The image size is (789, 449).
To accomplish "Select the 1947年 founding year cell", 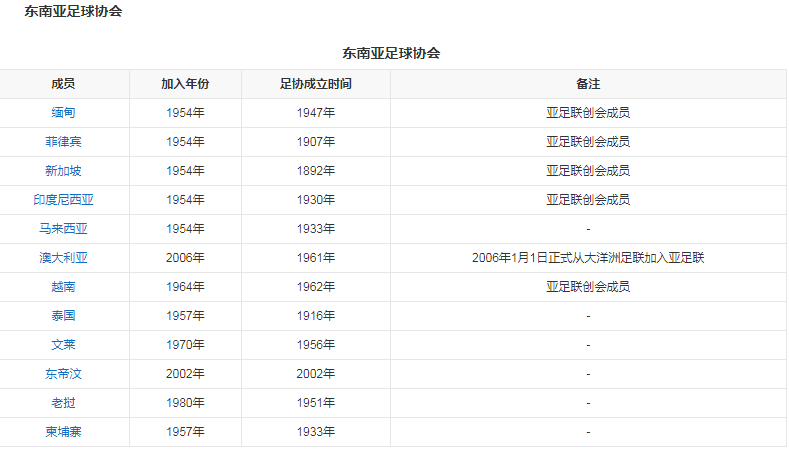I will click(315, 113).
